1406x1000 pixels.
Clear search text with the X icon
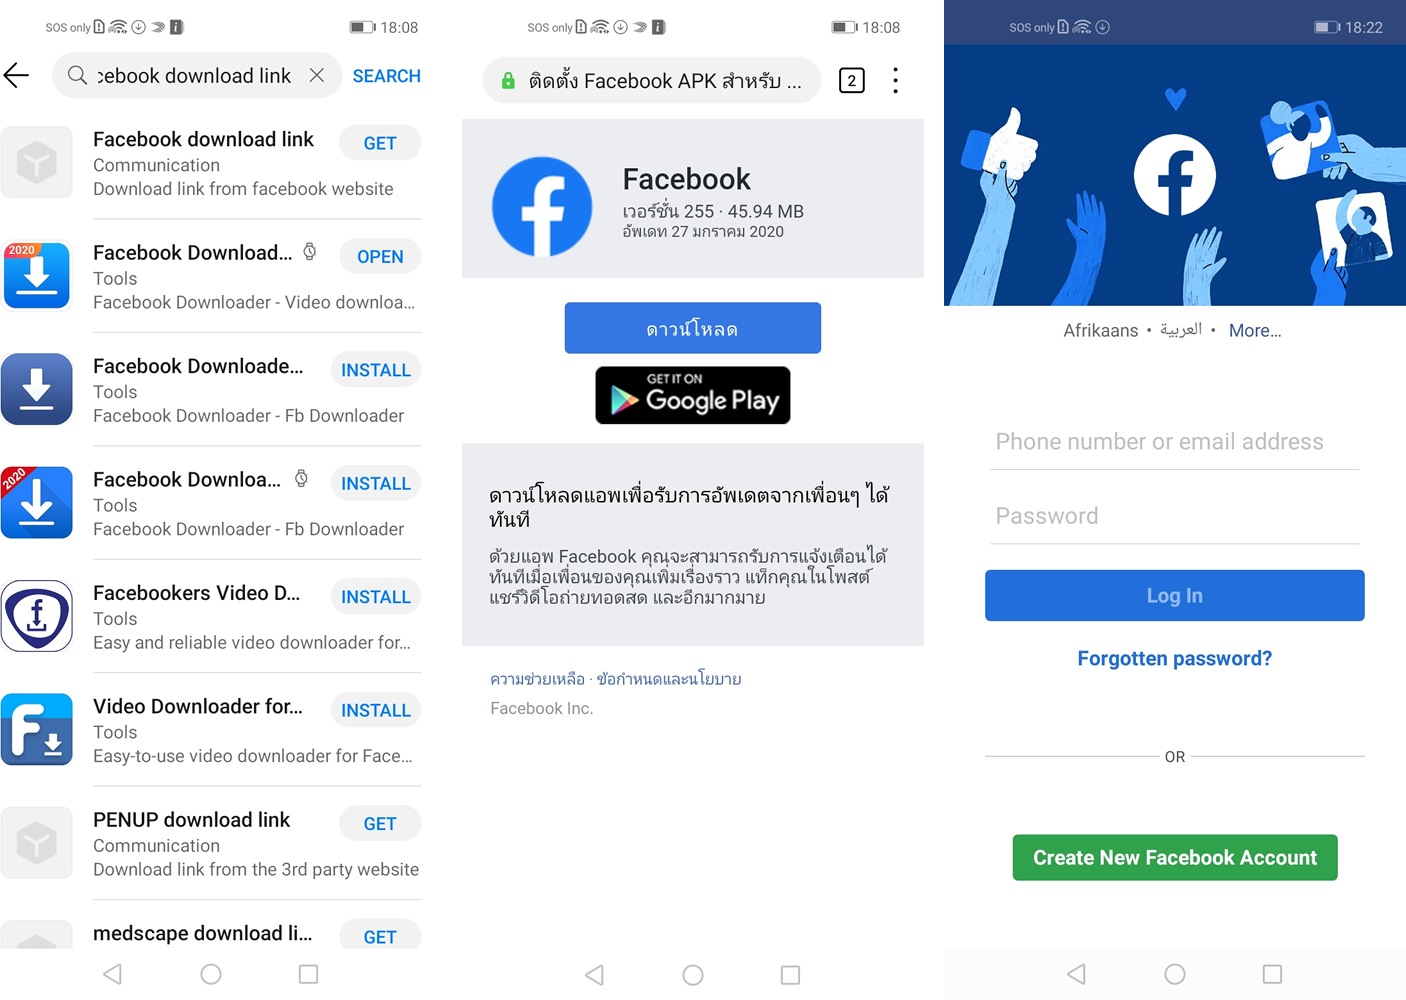[x=316, y=75]
